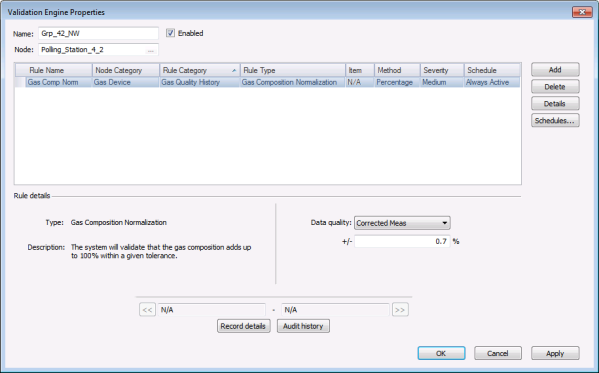Open the Data quality dropdown

tap(402, 223)
